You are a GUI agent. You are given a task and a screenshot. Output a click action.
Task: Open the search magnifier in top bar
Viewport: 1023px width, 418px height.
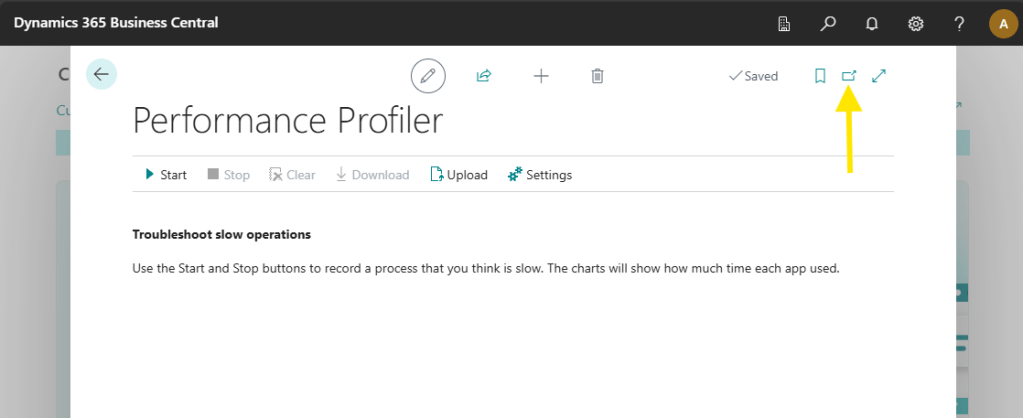[x=828, y=23]
